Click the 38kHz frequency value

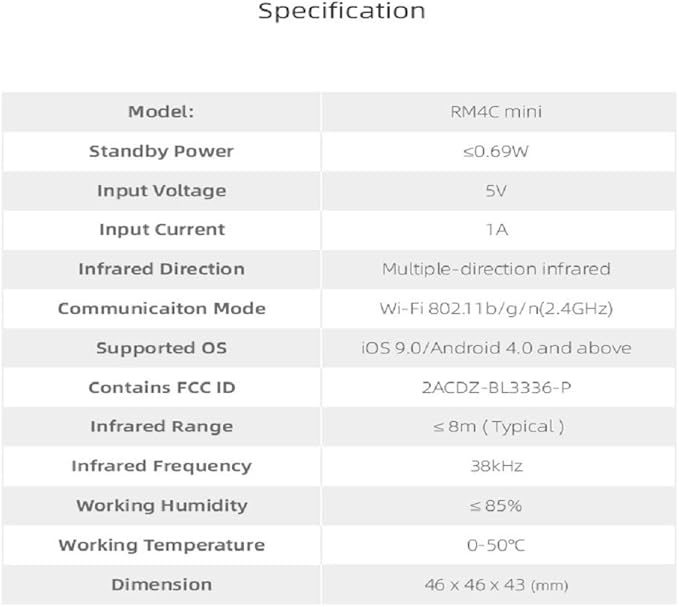496,466
